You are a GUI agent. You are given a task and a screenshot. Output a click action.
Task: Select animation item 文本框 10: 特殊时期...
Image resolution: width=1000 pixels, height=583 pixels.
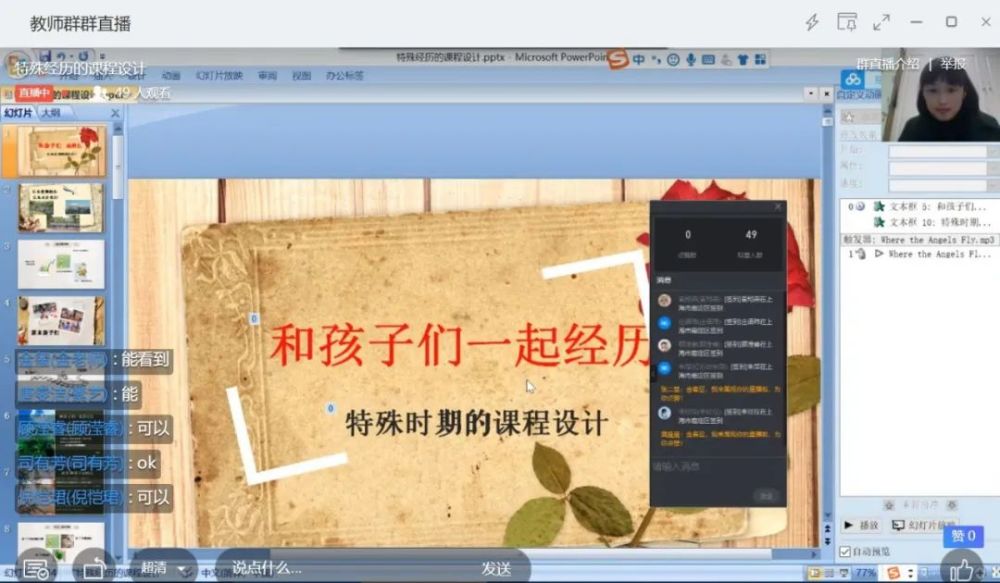pyautogui.click(x=941, y=222)
